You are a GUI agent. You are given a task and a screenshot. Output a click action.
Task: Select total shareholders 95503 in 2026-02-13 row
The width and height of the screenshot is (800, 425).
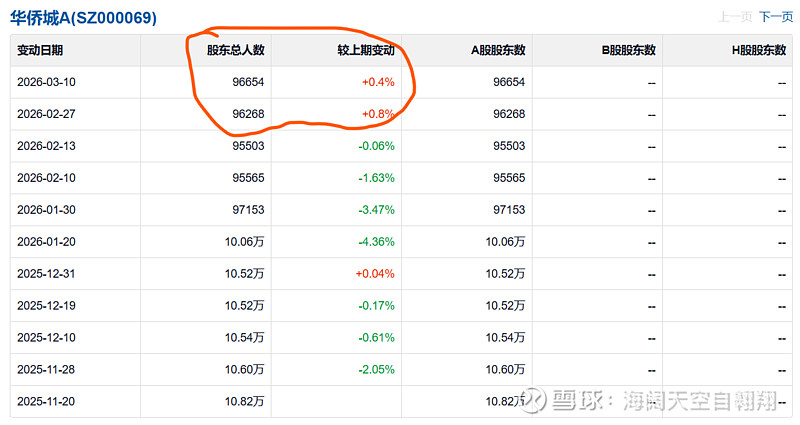tap(248, 146)
